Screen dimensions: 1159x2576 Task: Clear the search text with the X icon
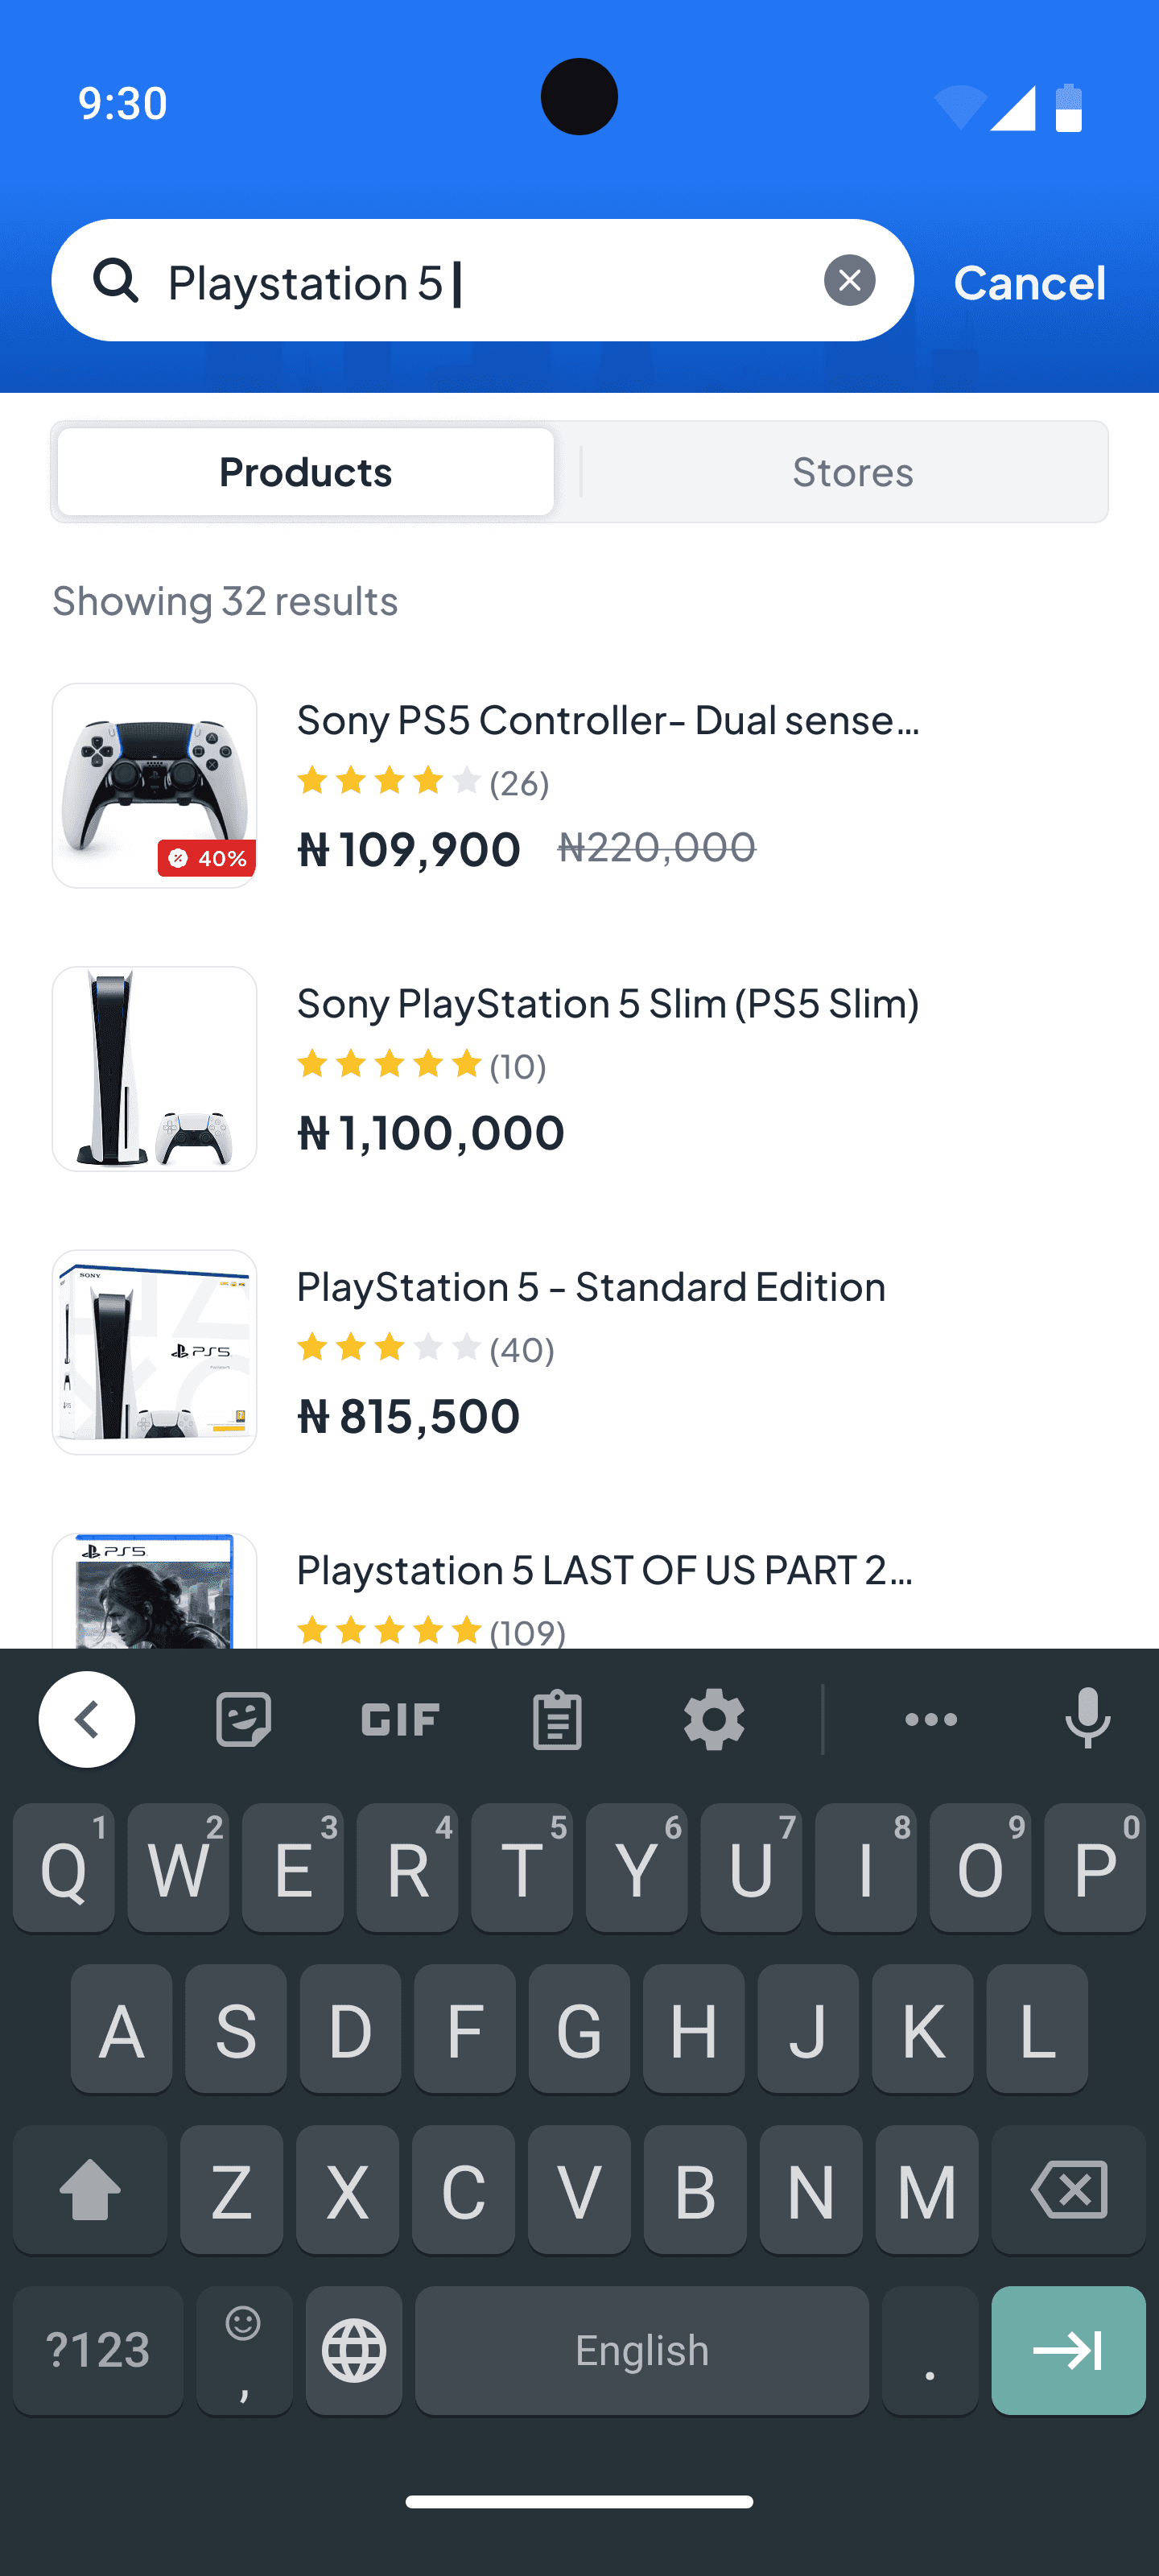click(x=849, y=280)
